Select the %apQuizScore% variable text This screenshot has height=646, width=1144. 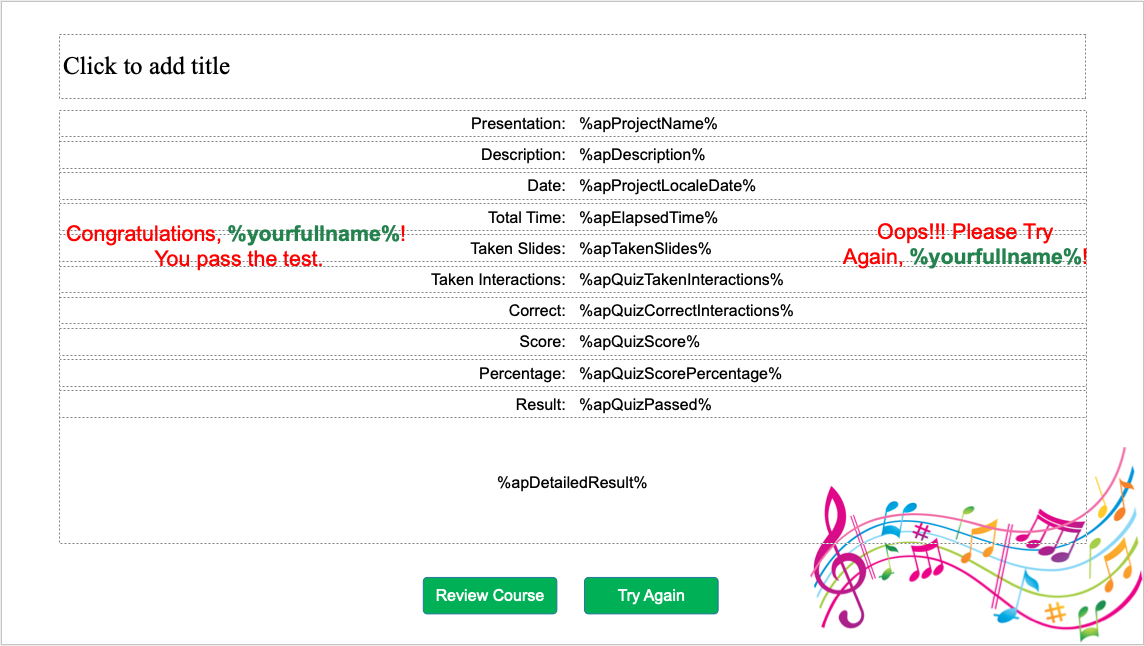pos(639,342)
